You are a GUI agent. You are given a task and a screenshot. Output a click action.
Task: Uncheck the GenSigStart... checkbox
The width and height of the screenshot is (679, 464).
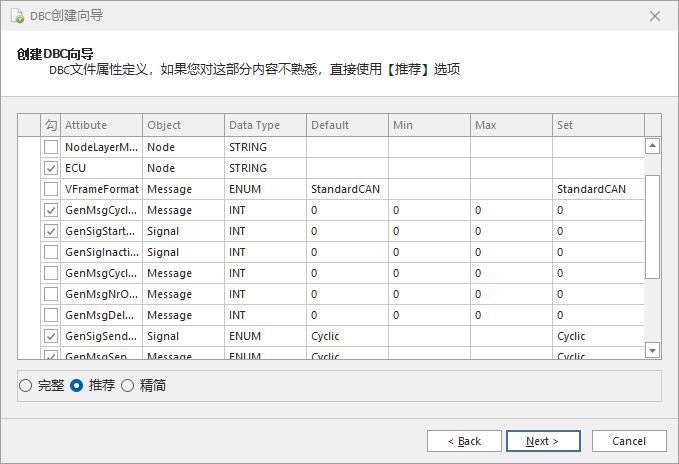(x=51, y=231)
